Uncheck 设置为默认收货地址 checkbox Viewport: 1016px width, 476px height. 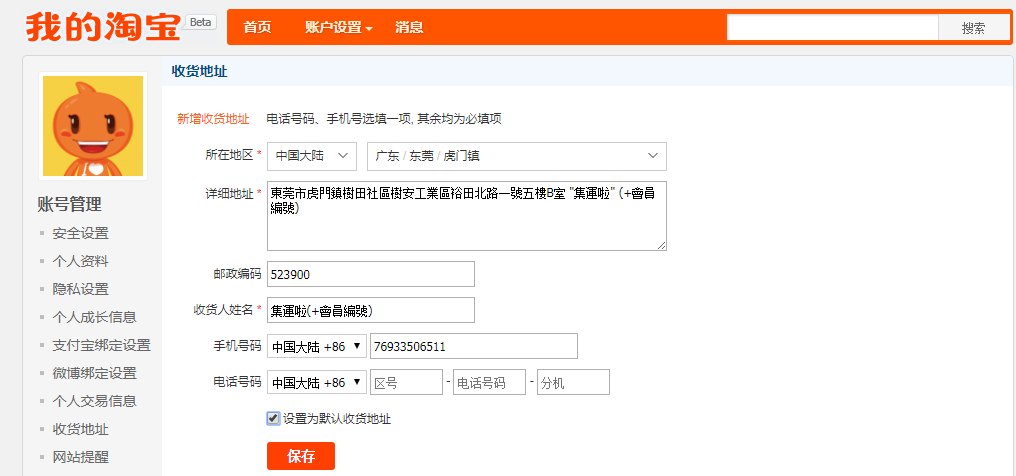click(273, 418)
